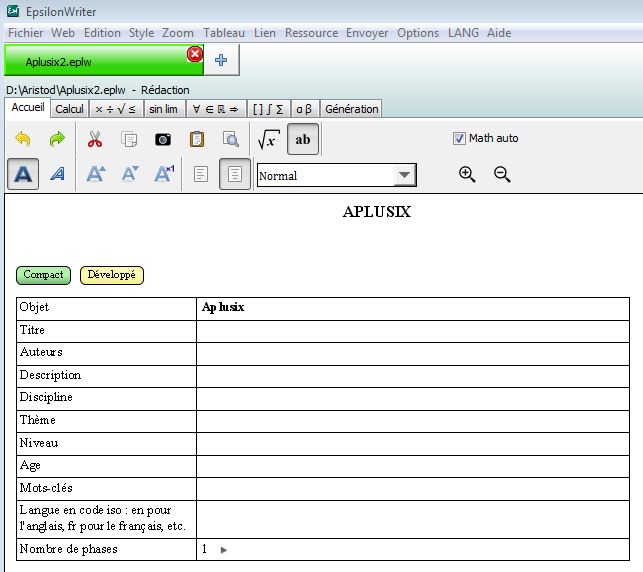This screenshot has width=643, height=572.
Task: Click the empty Mots-clés value cell
Action: coord(413,489)
